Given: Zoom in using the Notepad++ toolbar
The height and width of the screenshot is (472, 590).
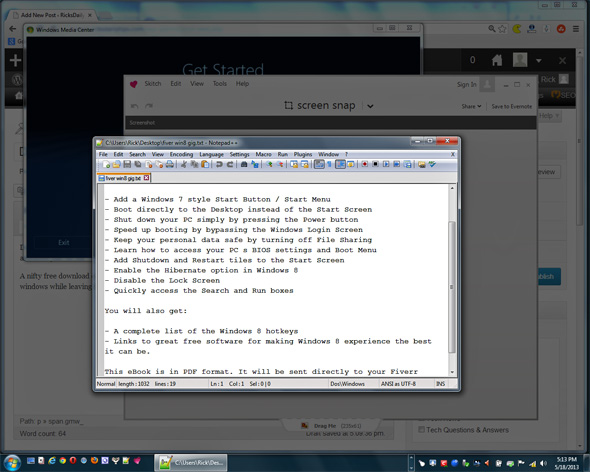Looking at the screenshot, I should pos(269,164).
